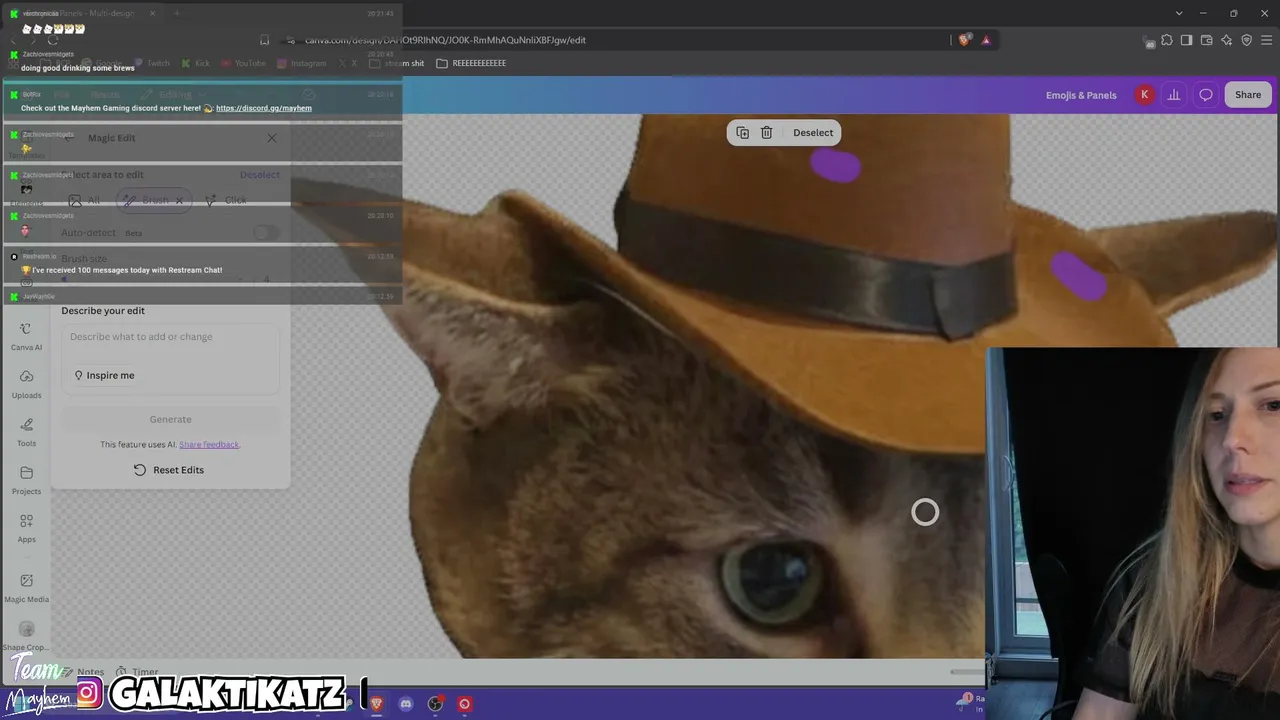Screen dimensions: 1280x720
Task: Open the browser hamburger menu
Action: pyautogui.click(x=1266, y=40)
